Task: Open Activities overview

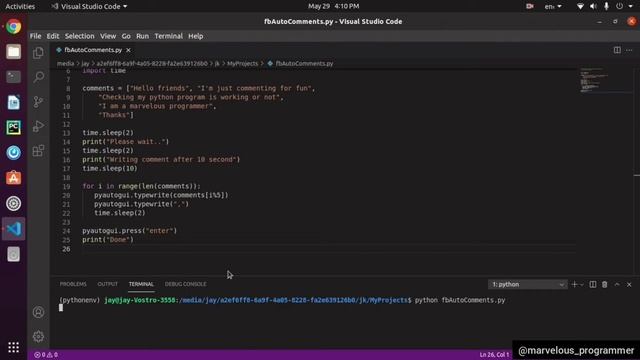Action: click(x=20, y=6)
